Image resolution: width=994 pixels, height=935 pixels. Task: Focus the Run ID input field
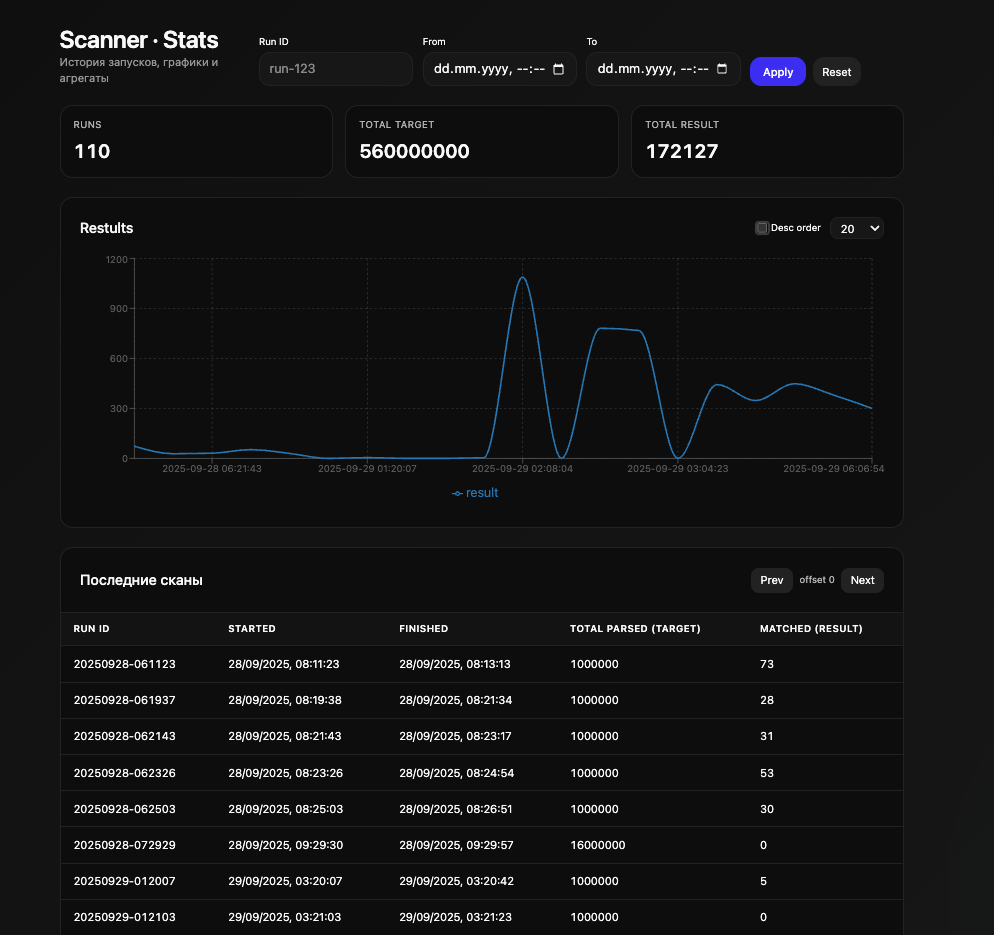click(x=336, y=68)
